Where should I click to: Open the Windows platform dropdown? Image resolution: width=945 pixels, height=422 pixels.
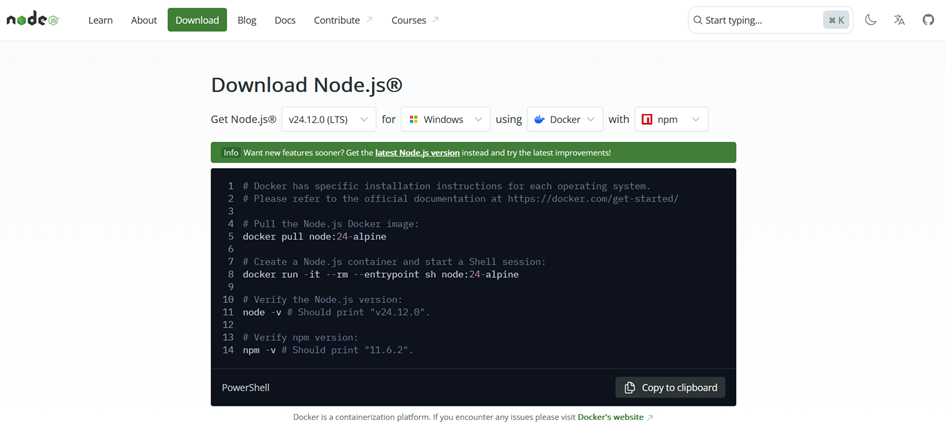click(445, 119)
